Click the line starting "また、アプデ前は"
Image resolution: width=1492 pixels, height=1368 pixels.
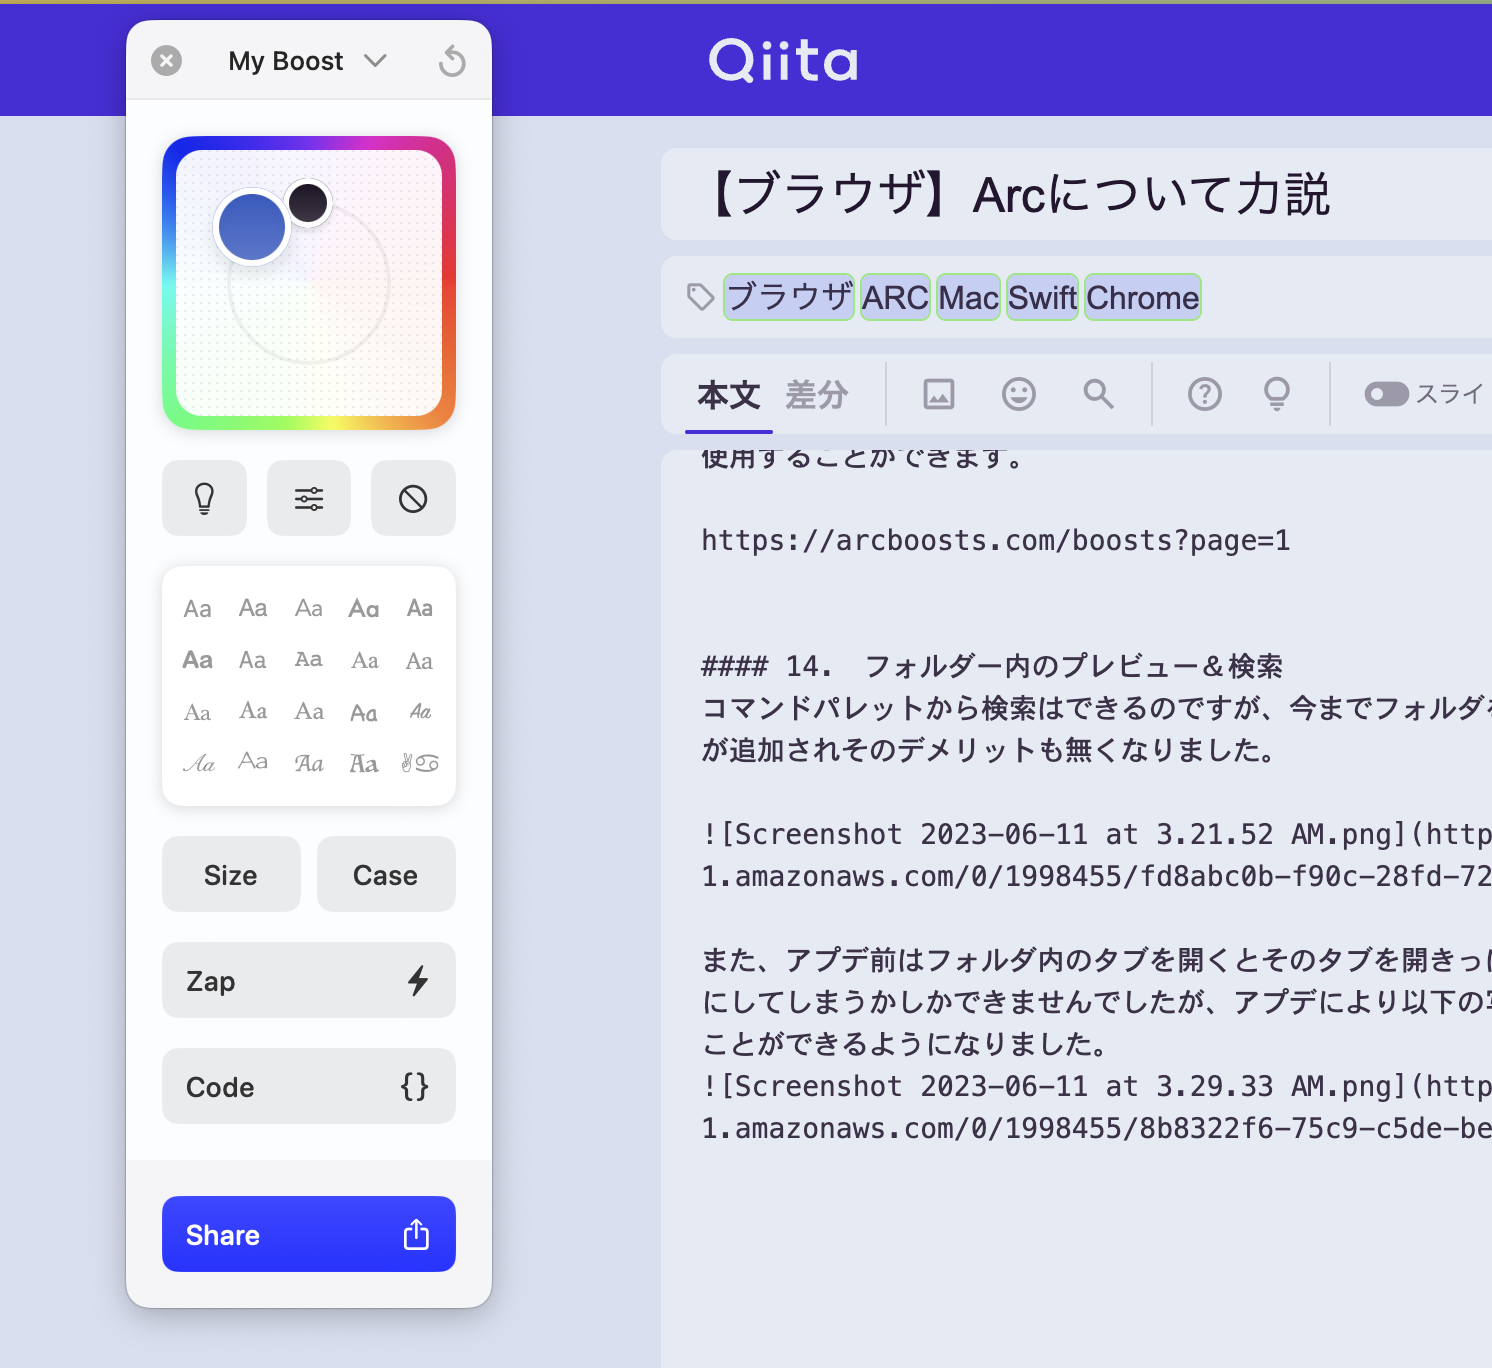(1096, 960)
